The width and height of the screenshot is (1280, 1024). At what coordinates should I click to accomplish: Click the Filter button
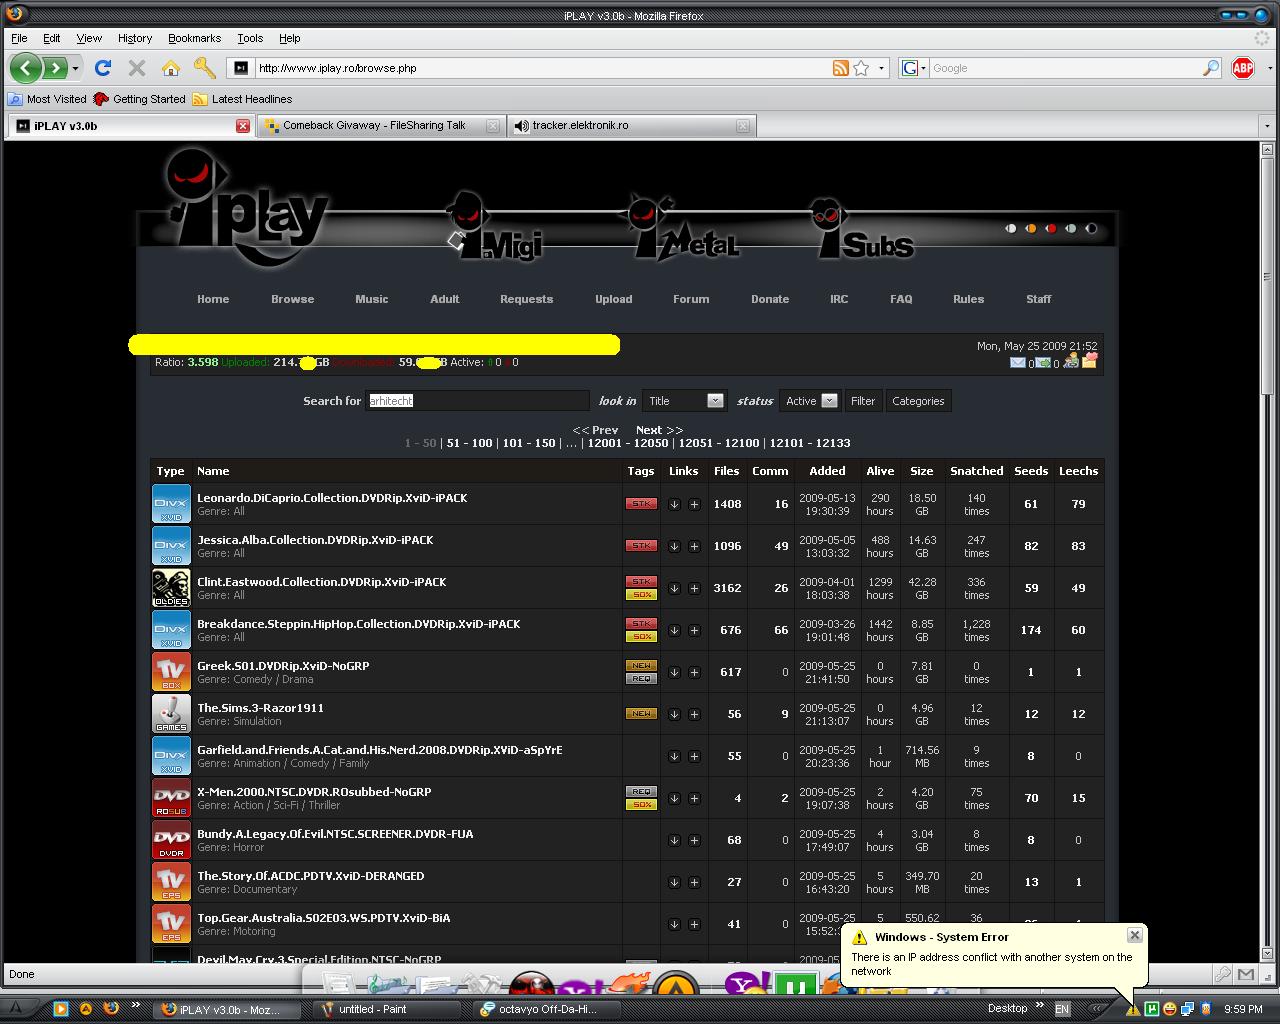[863, 401]
